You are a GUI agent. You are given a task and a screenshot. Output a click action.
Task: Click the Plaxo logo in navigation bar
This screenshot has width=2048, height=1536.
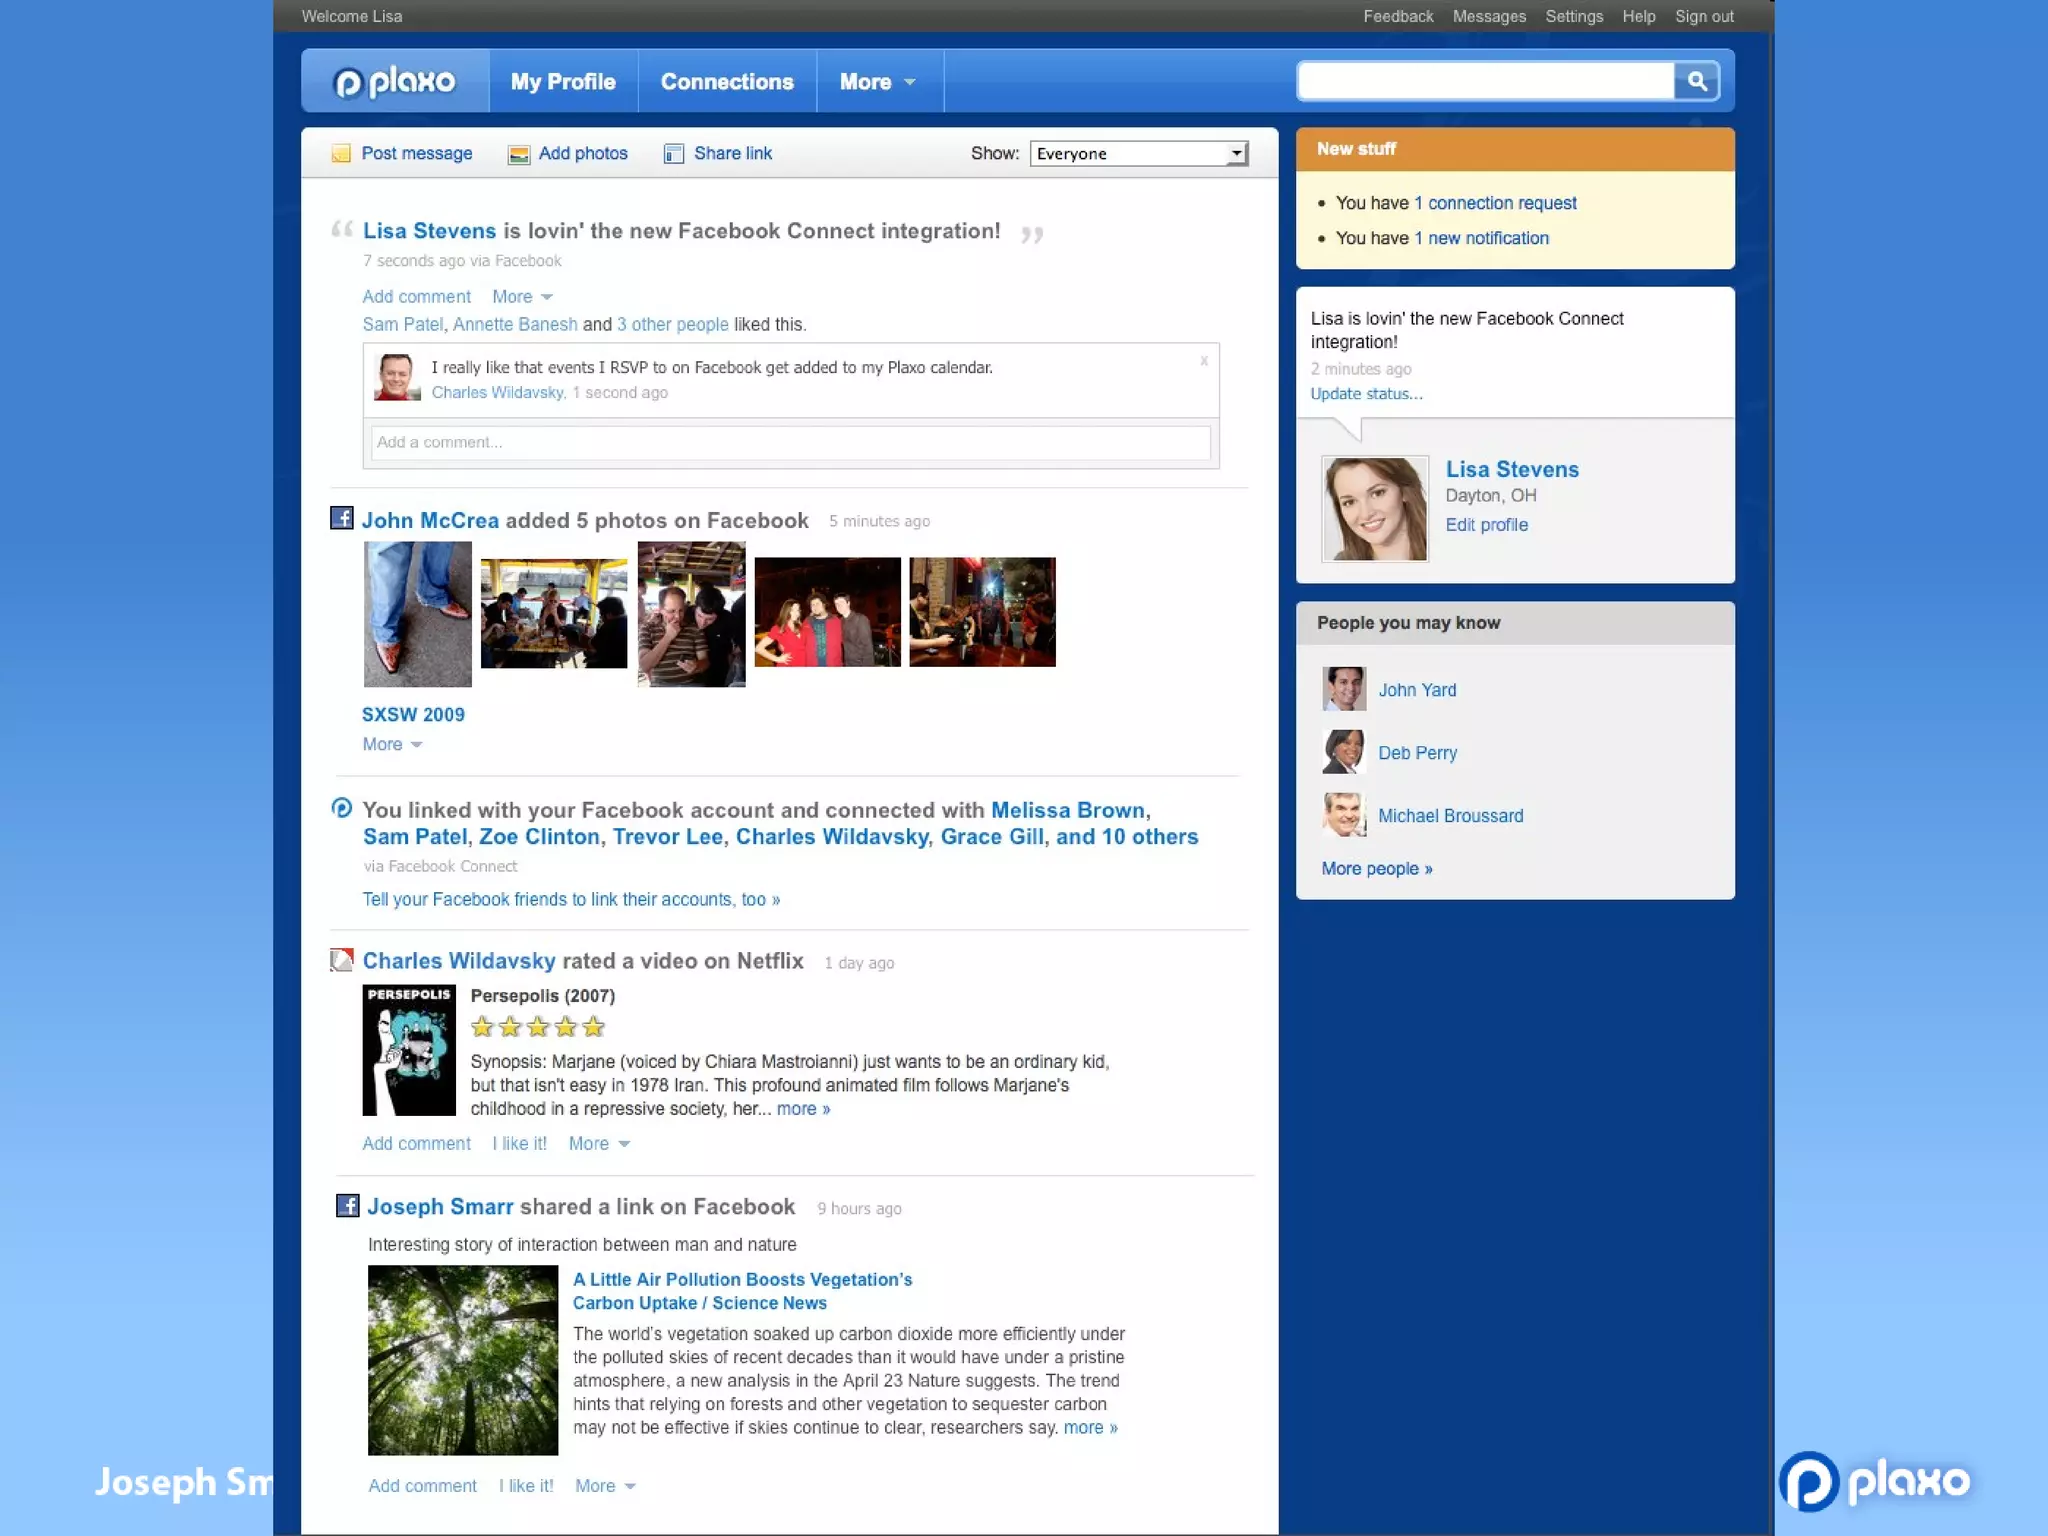coord(395,82)
